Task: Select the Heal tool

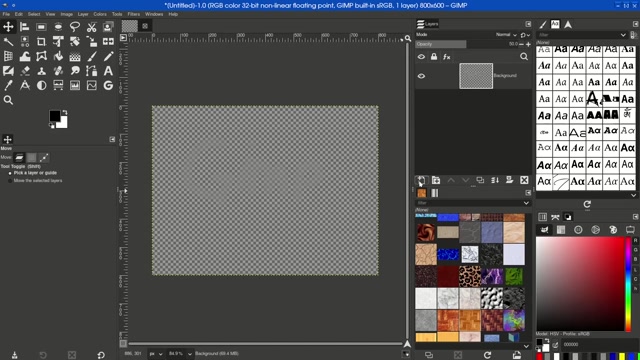Action: pyautogui.click(x=58, y=71)
